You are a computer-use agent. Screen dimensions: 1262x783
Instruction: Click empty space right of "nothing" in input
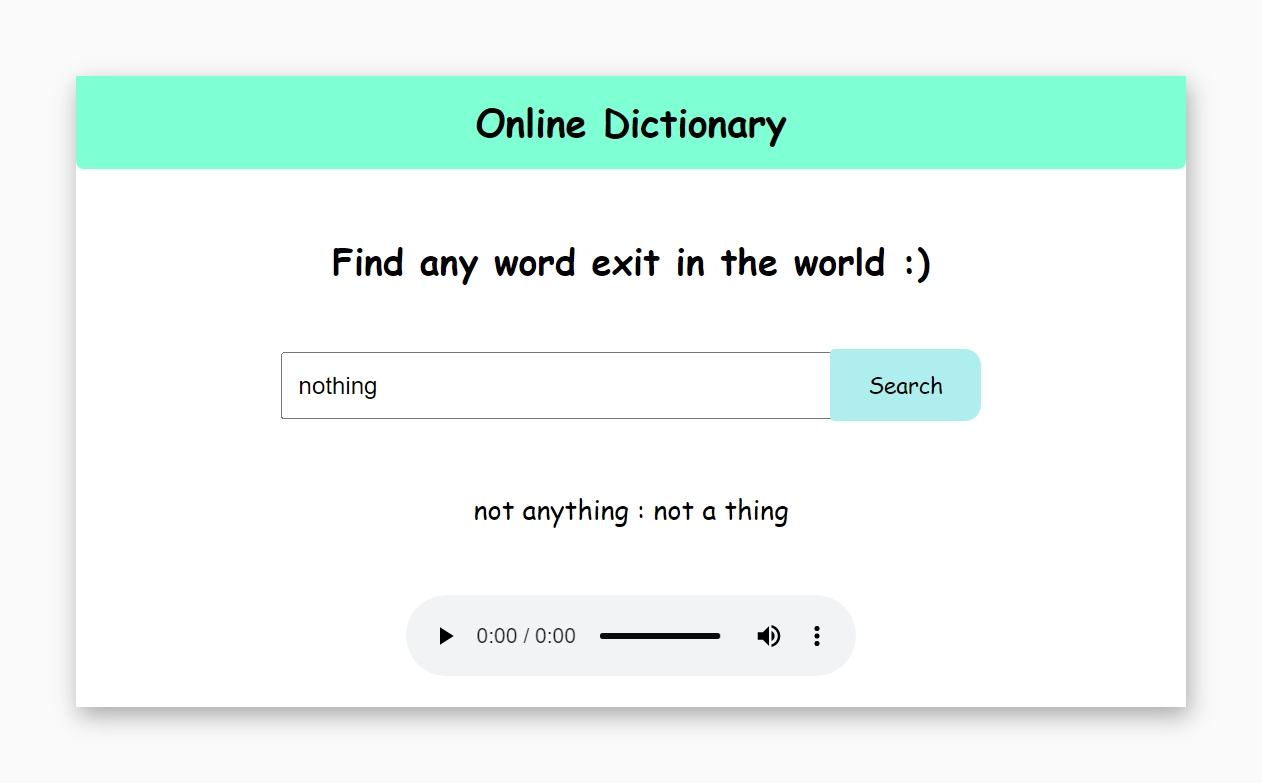tap(600, 386)
